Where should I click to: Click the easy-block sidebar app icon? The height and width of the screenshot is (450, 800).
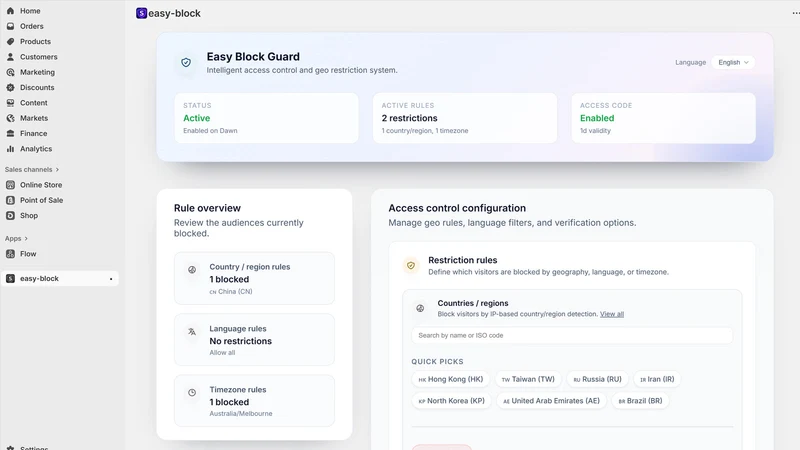[10, 279]
